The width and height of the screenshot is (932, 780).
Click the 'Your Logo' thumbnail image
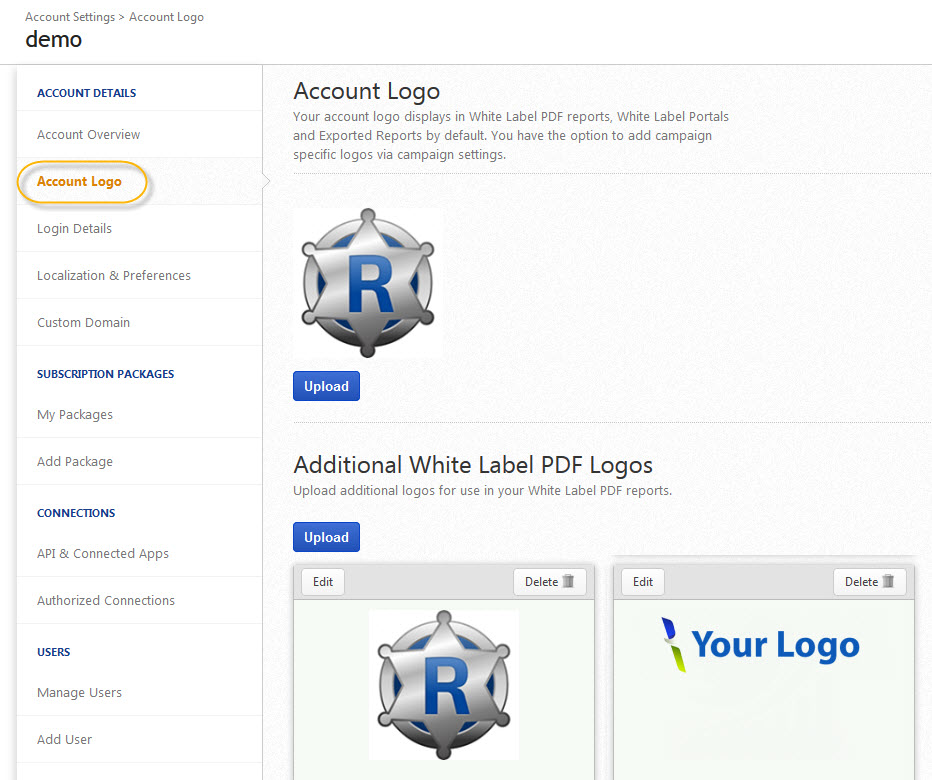(760, 645)
